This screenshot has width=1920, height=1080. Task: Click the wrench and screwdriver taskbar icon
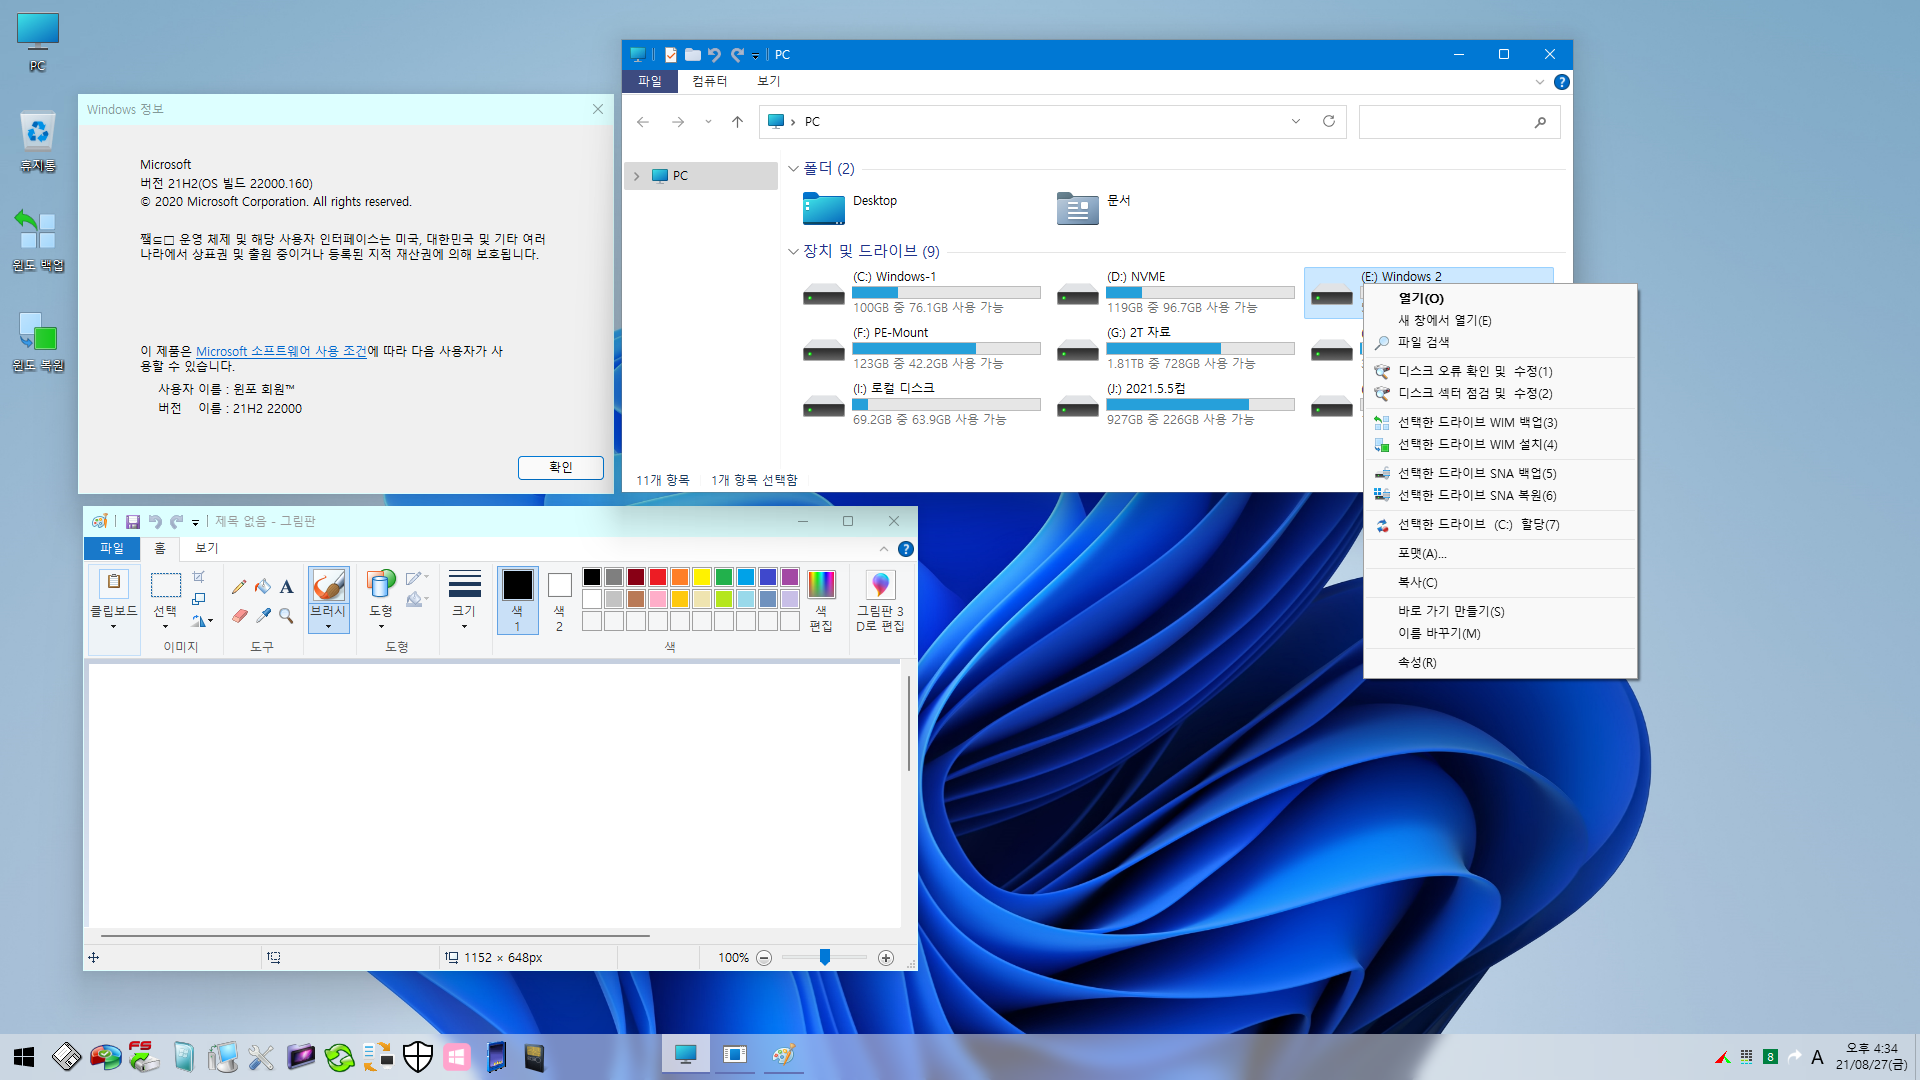pos(261,1056)
